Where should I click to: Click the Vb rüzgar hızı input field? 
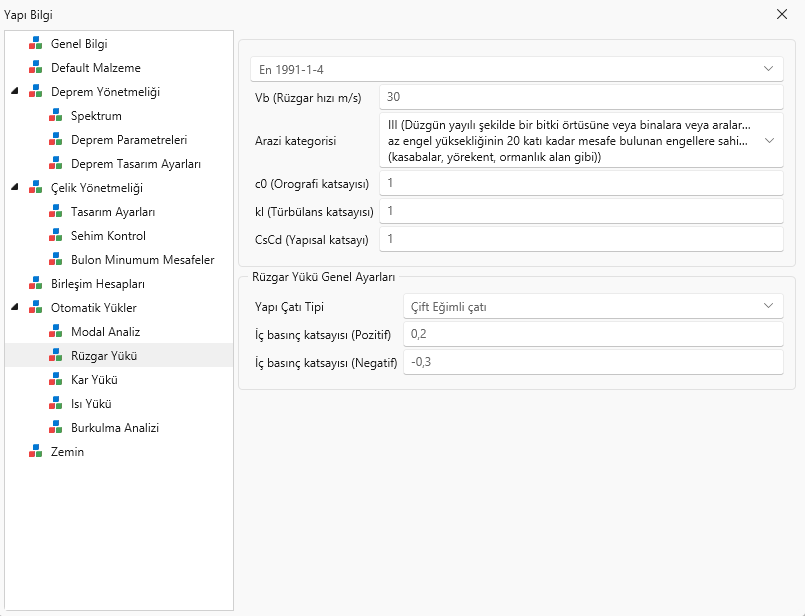[581, 97]
